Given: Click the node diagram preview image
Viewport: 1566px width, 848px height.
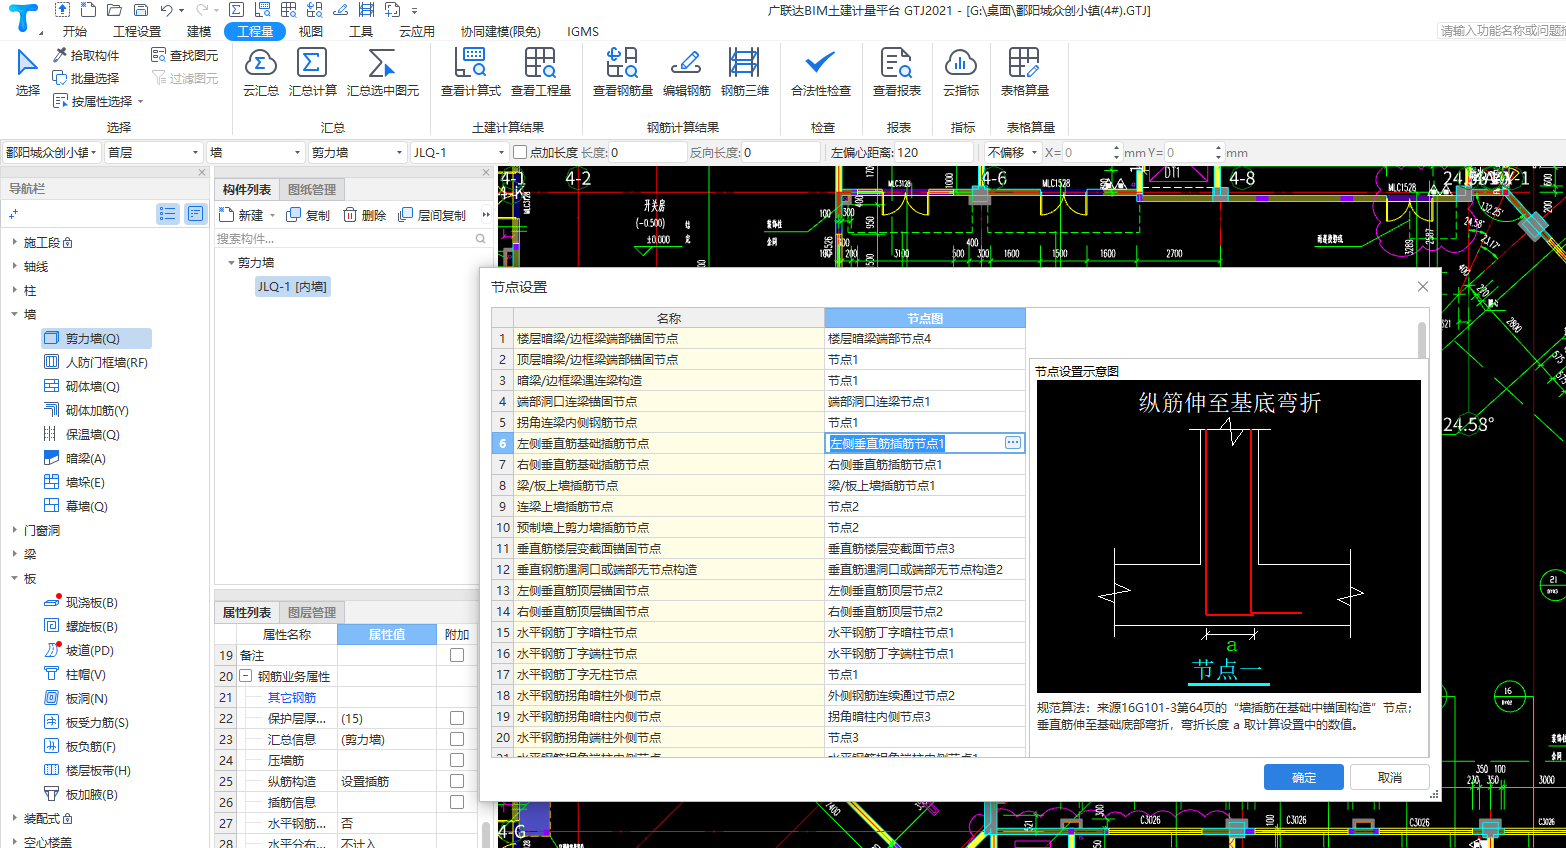Looking at the screenshot, I should click(1229, 535).
